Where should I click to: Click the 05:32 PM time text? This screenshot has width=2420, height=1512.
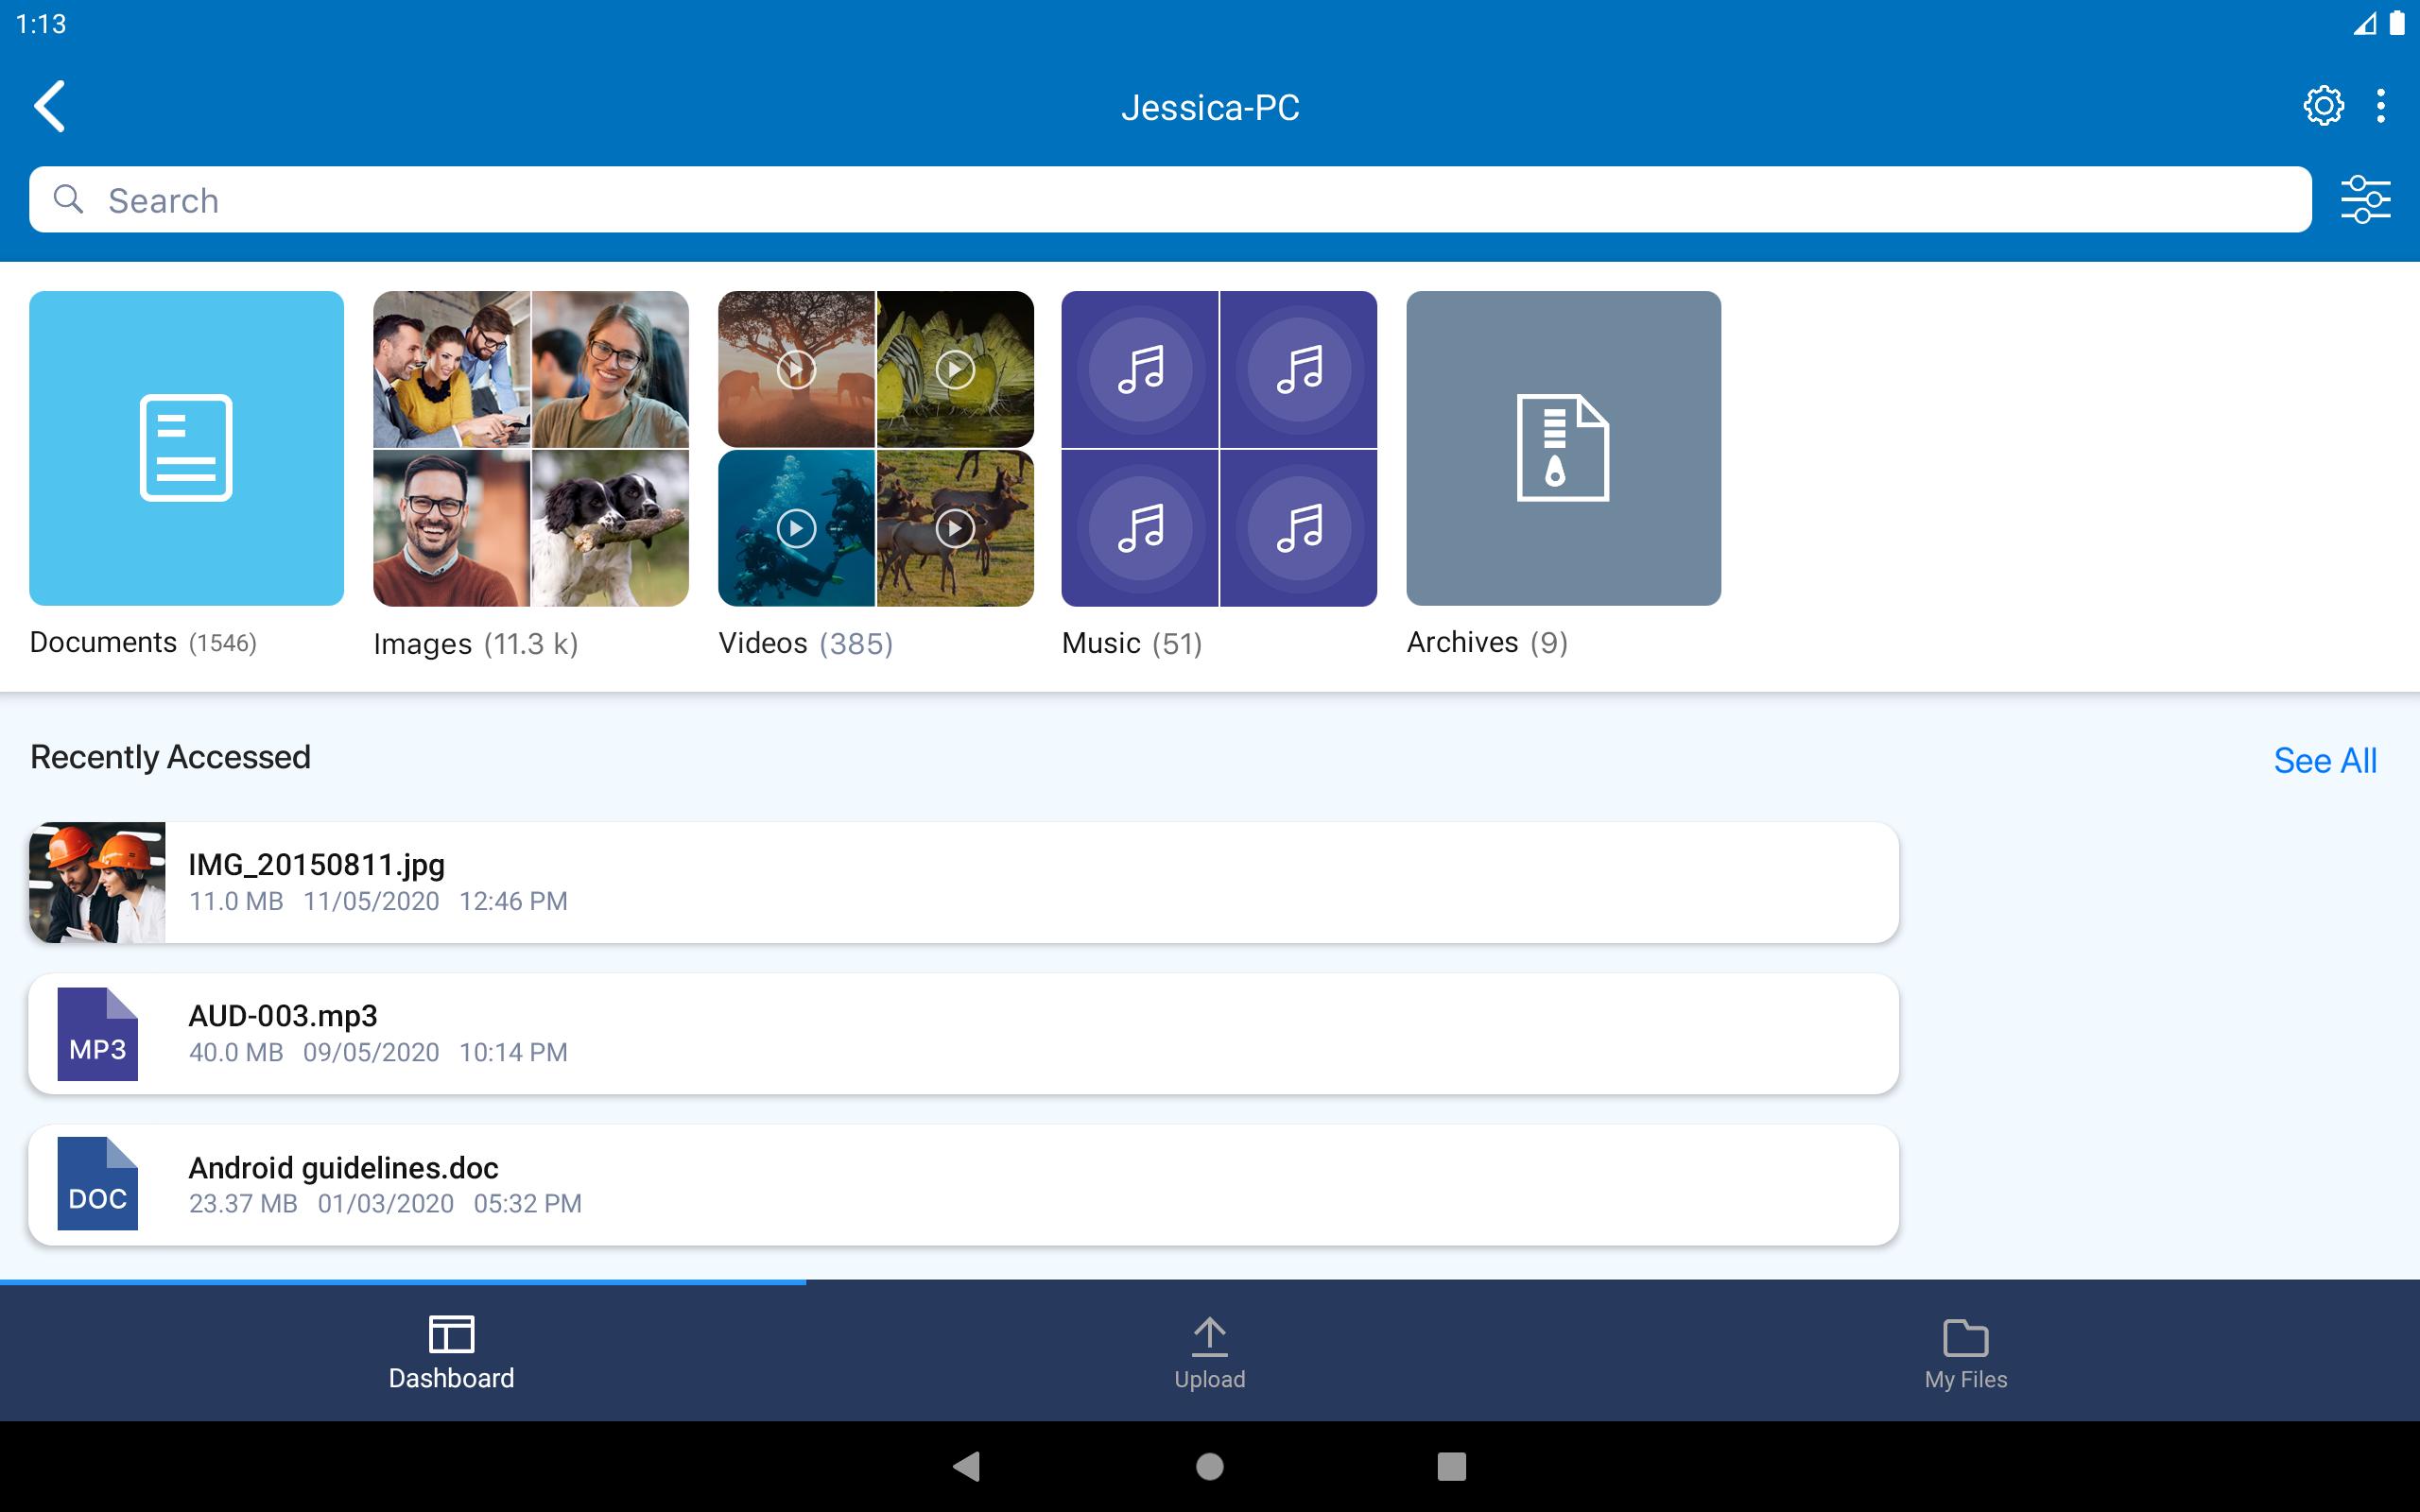528,1203
